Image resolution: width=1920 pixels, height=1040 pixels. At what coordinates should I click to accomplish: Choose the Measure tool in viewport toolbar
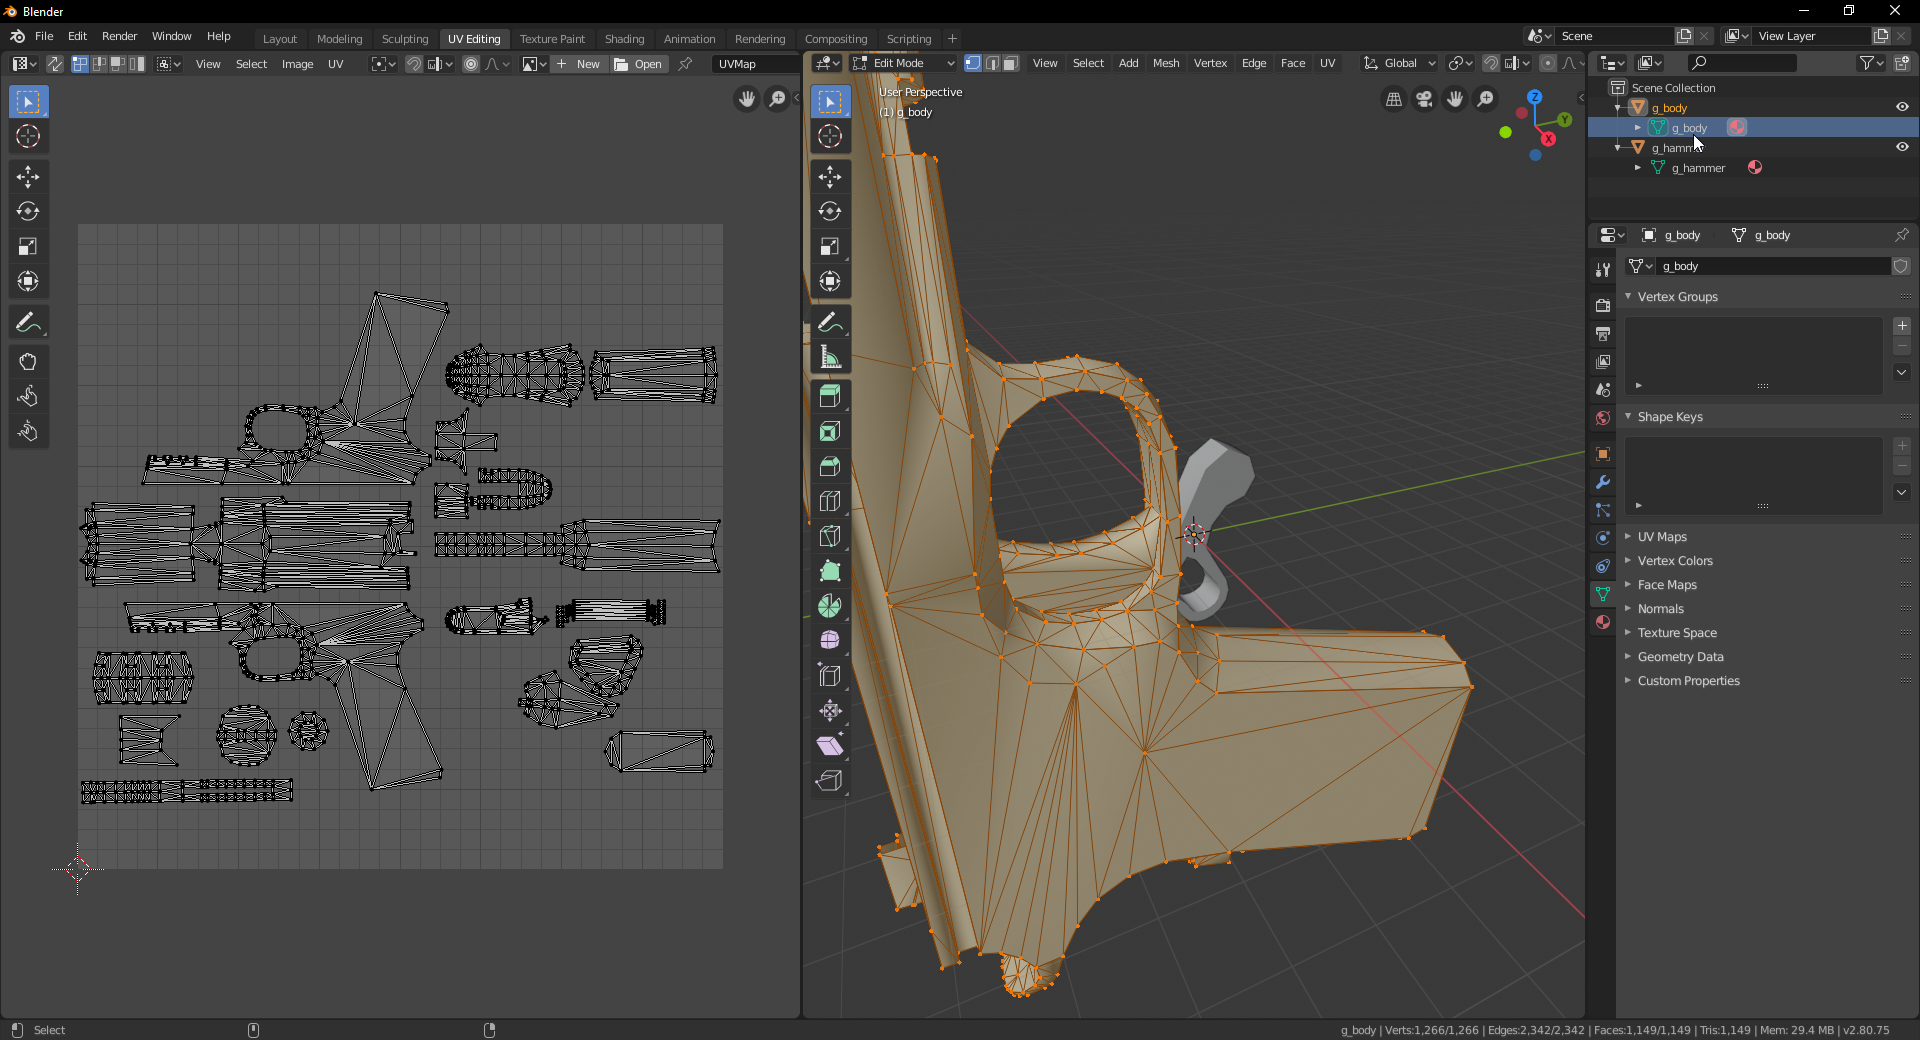pyautogui.click(x=829, y=357)
